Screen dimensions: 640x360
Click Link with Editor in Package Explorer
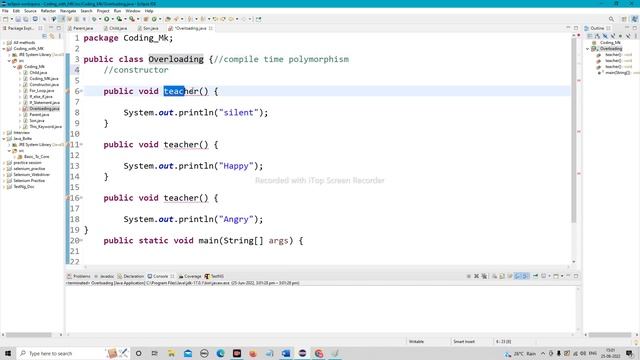tap(52, 36)
